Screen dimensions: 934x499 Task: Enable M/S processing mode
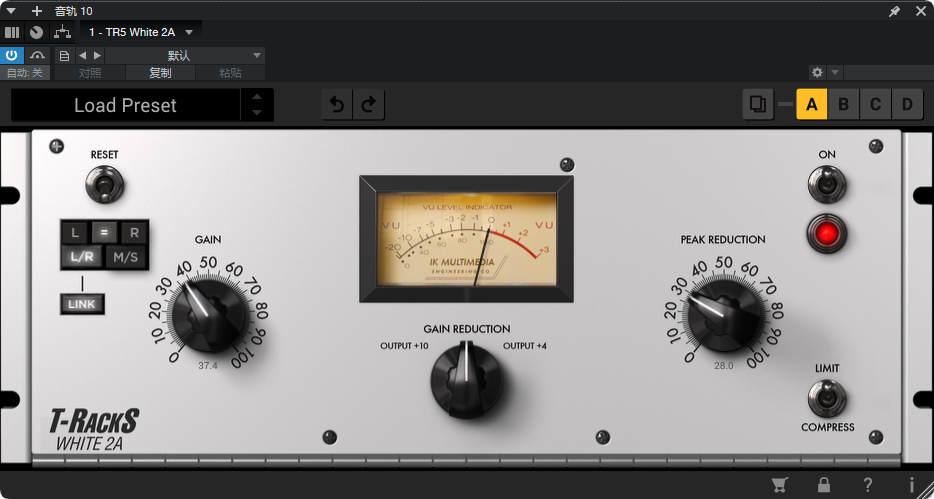[x=126, y=257]
